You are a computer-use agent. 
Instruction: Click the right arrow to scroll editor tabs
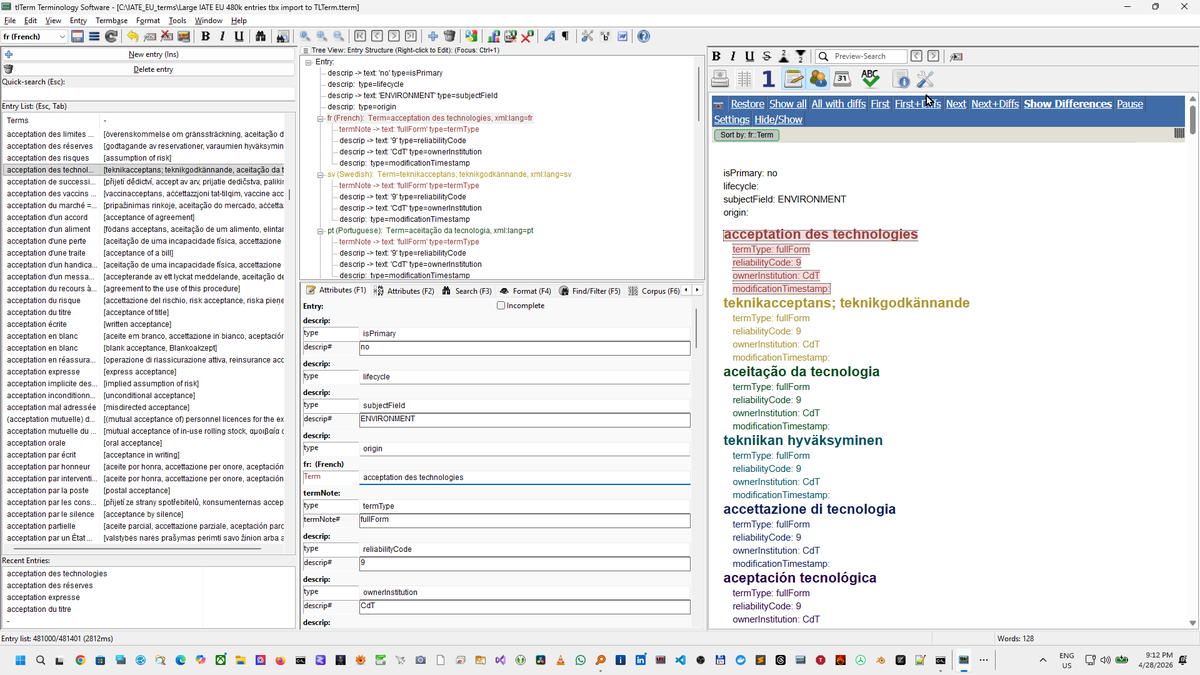tap(697, 290)
